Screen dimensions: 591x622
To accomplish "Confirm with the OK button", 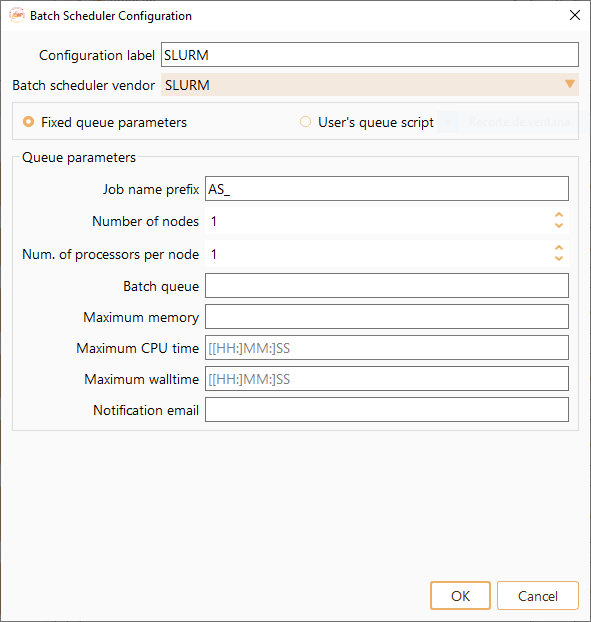I will tap(460, 595).
